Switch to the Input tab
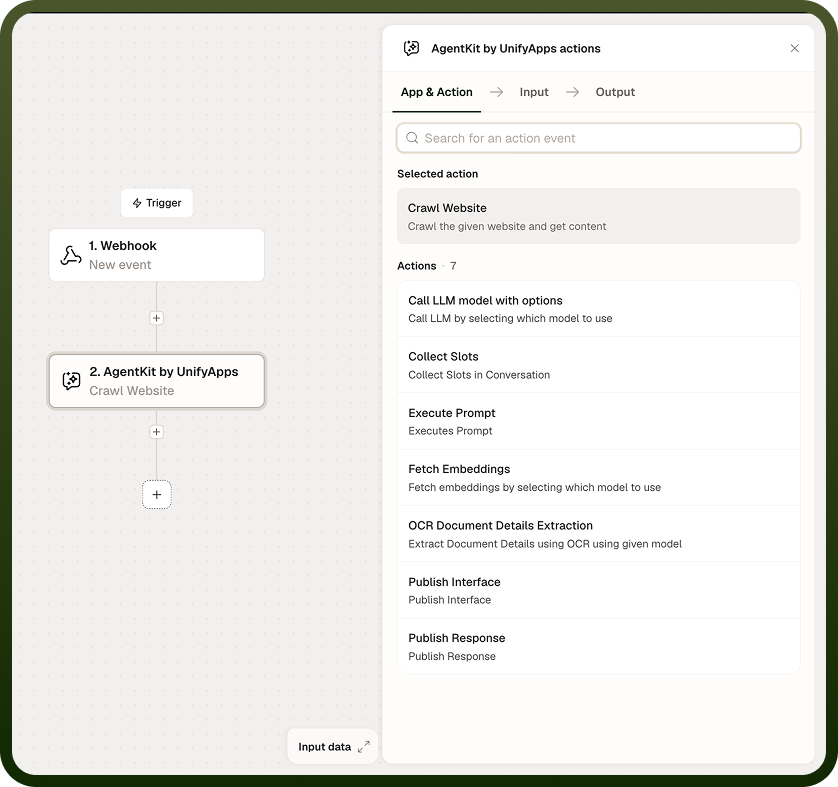The image size is (838, 787). point(534,92)
